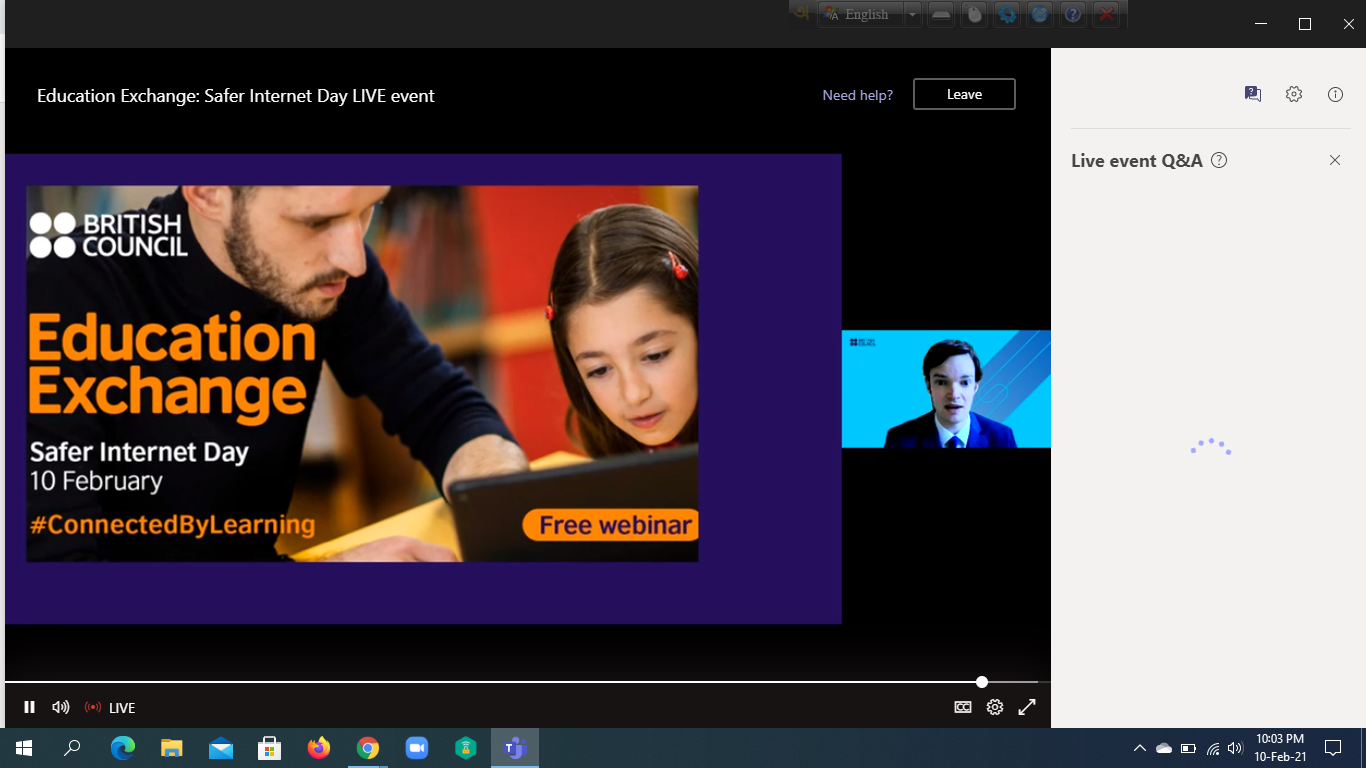This screenshot has height=768, width=1366.
Task: Click mouse icon in language bar
Action: [x=974, y=14]
